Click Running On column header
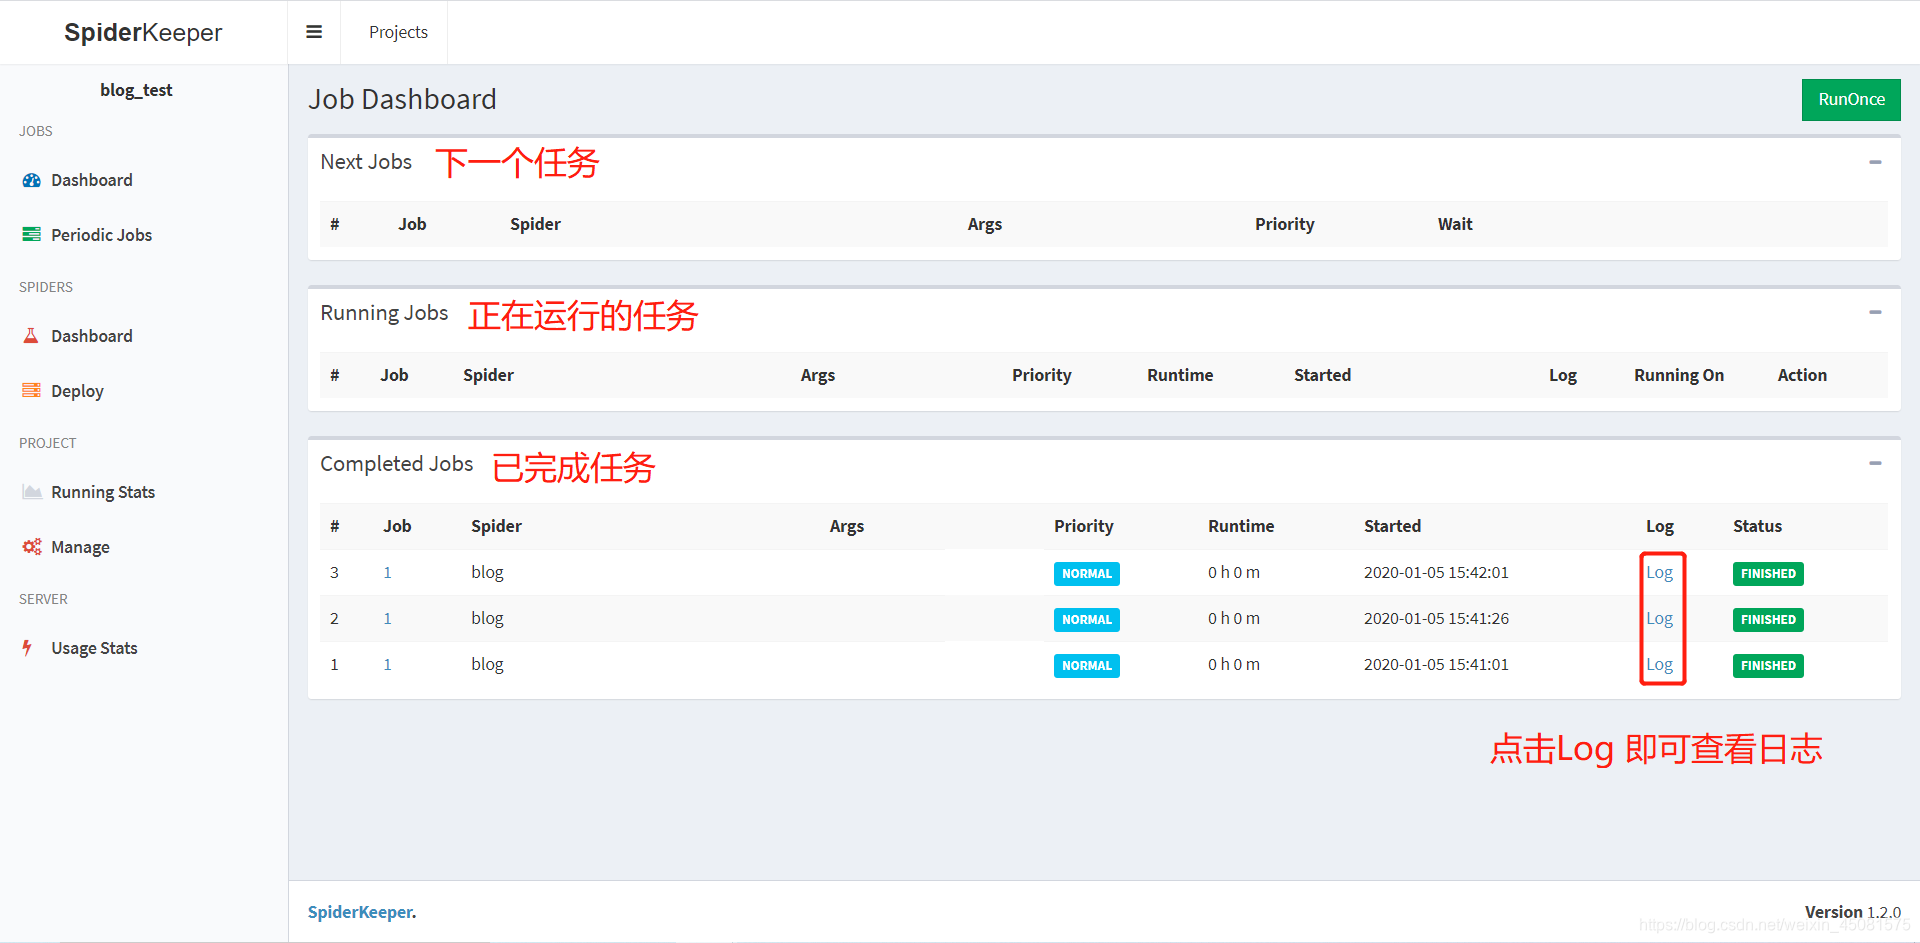This screenshot has width=1920, height=943. click(1679, 375)
